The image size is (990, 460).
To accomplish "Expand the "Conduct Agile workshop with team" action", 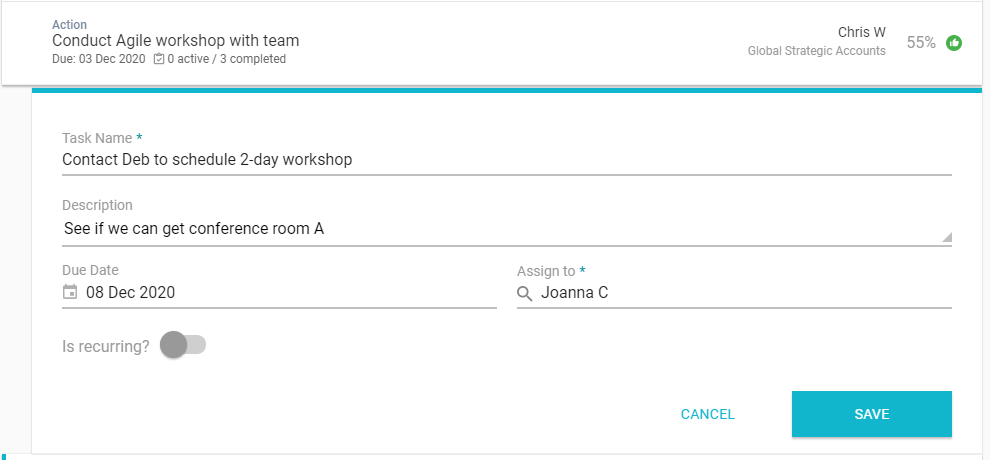I will (176, 41).
